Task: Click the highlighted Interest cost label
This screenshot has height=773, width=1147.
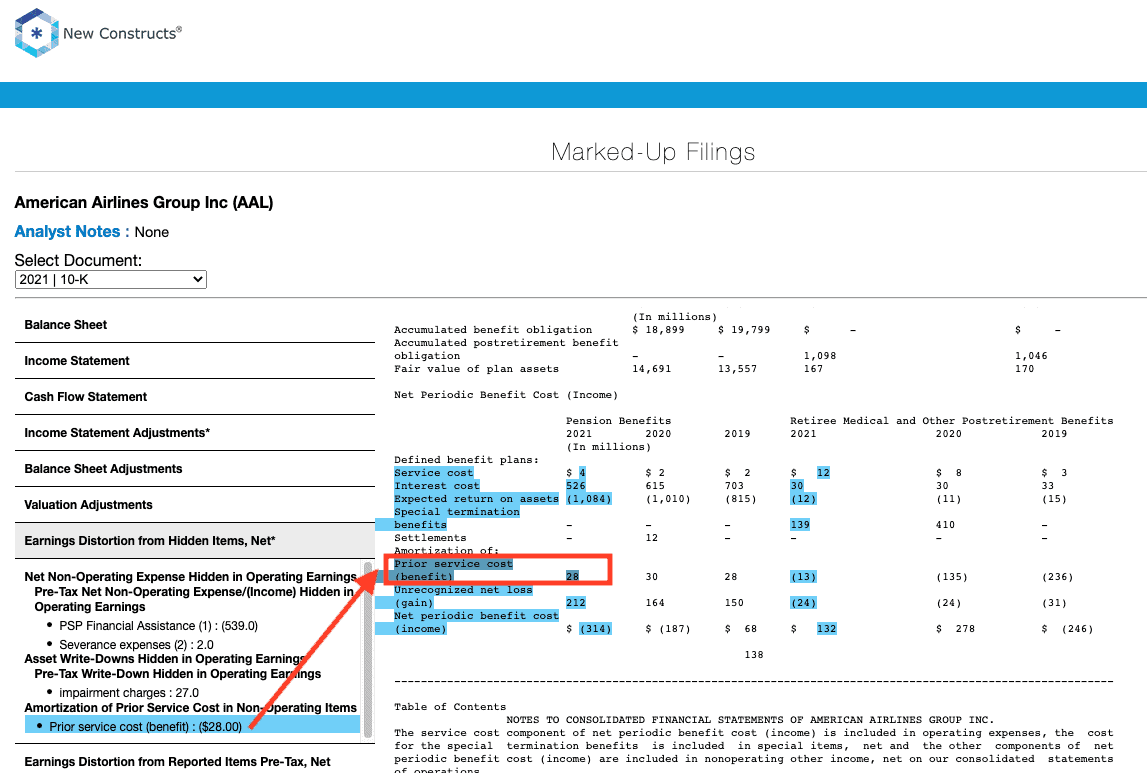Action: tap(437, 486)
